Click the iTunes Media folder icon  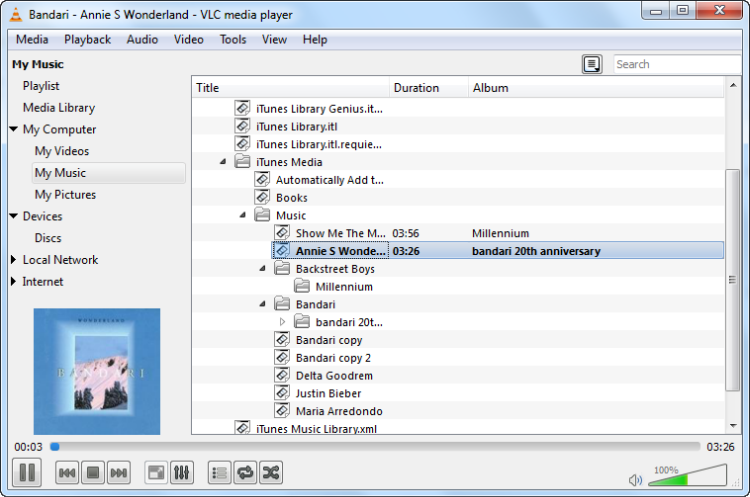click(243, 161)
